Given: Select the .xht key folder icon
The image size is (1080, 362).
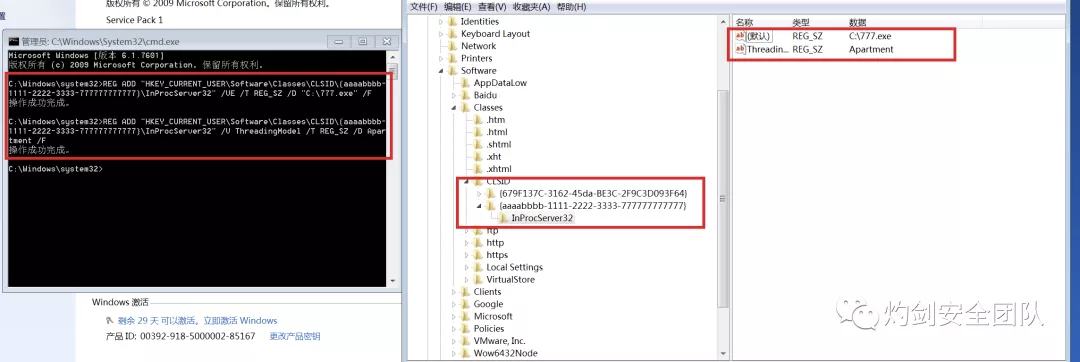Looking at the screenshot, I should coord(477,157).
